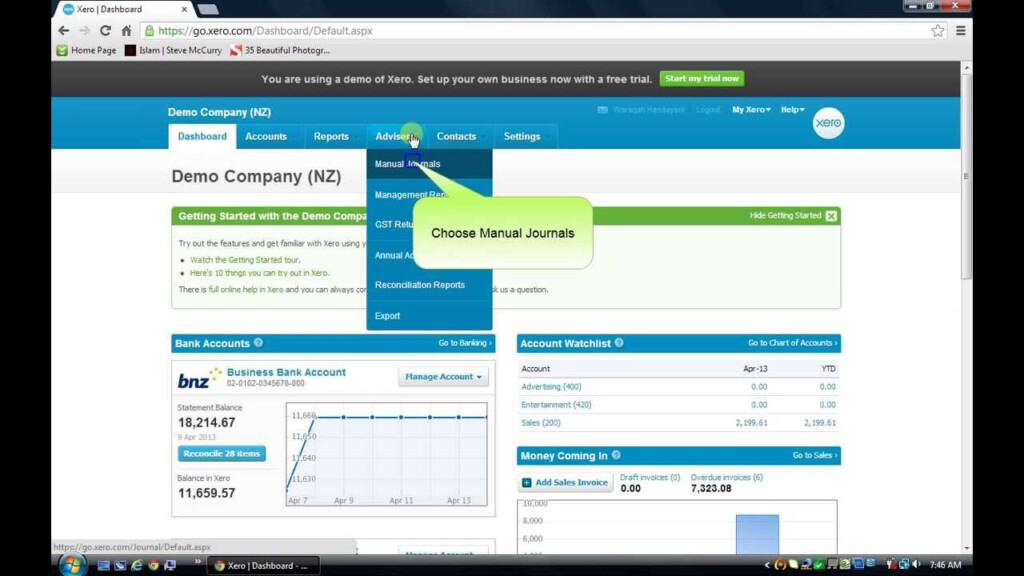This screenshot has height=576, width=1024.
Task: Click Reconcile 28 items button
Action: 221,453
